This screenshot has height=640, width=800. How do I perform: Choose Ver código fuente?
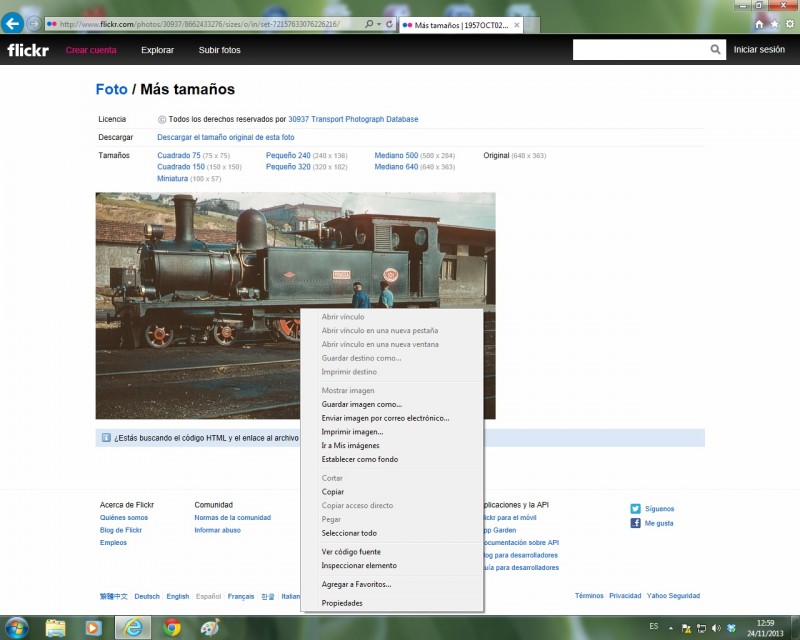coord(351,552)
